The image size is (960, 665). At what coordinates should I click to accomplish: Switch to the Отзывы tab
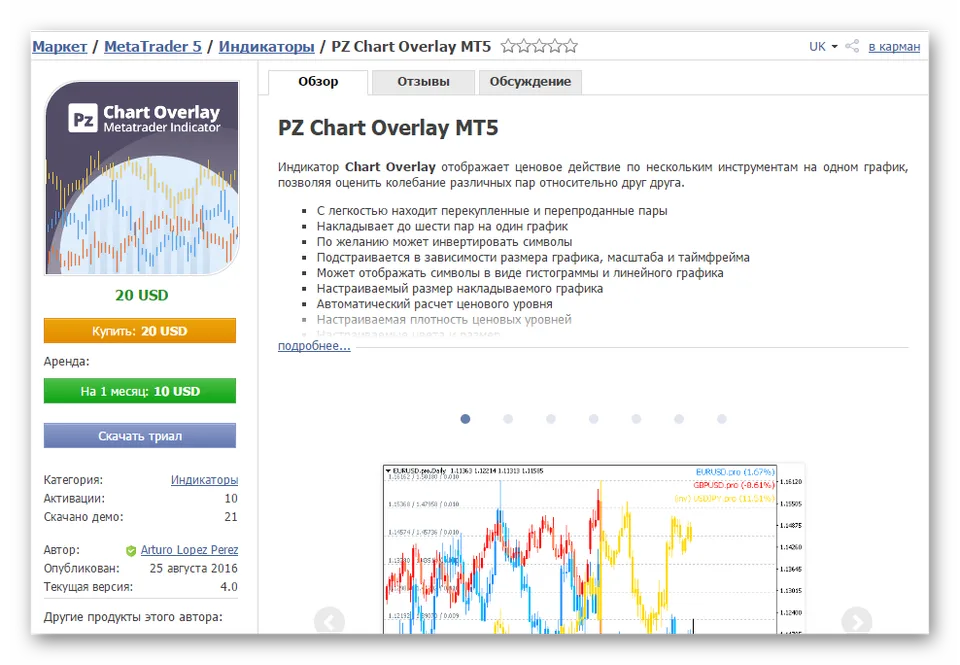click(423, 82)
